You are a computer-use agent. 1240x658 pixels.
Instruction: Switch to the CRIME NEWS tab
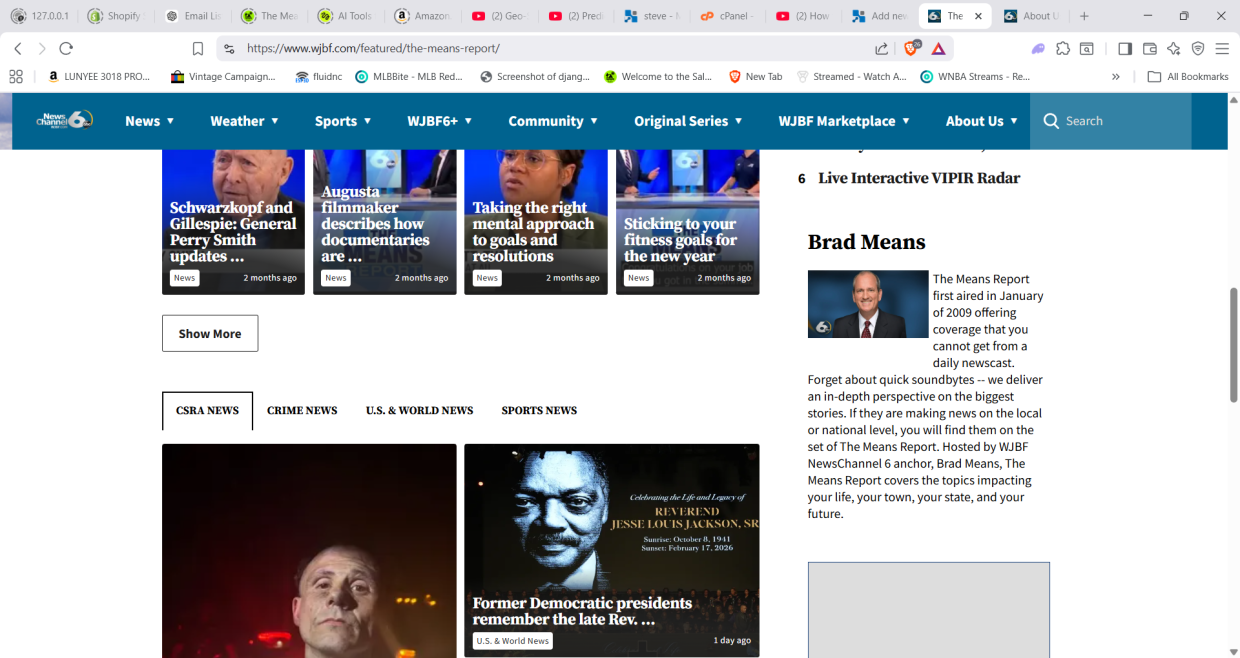[x=302, y=410]
